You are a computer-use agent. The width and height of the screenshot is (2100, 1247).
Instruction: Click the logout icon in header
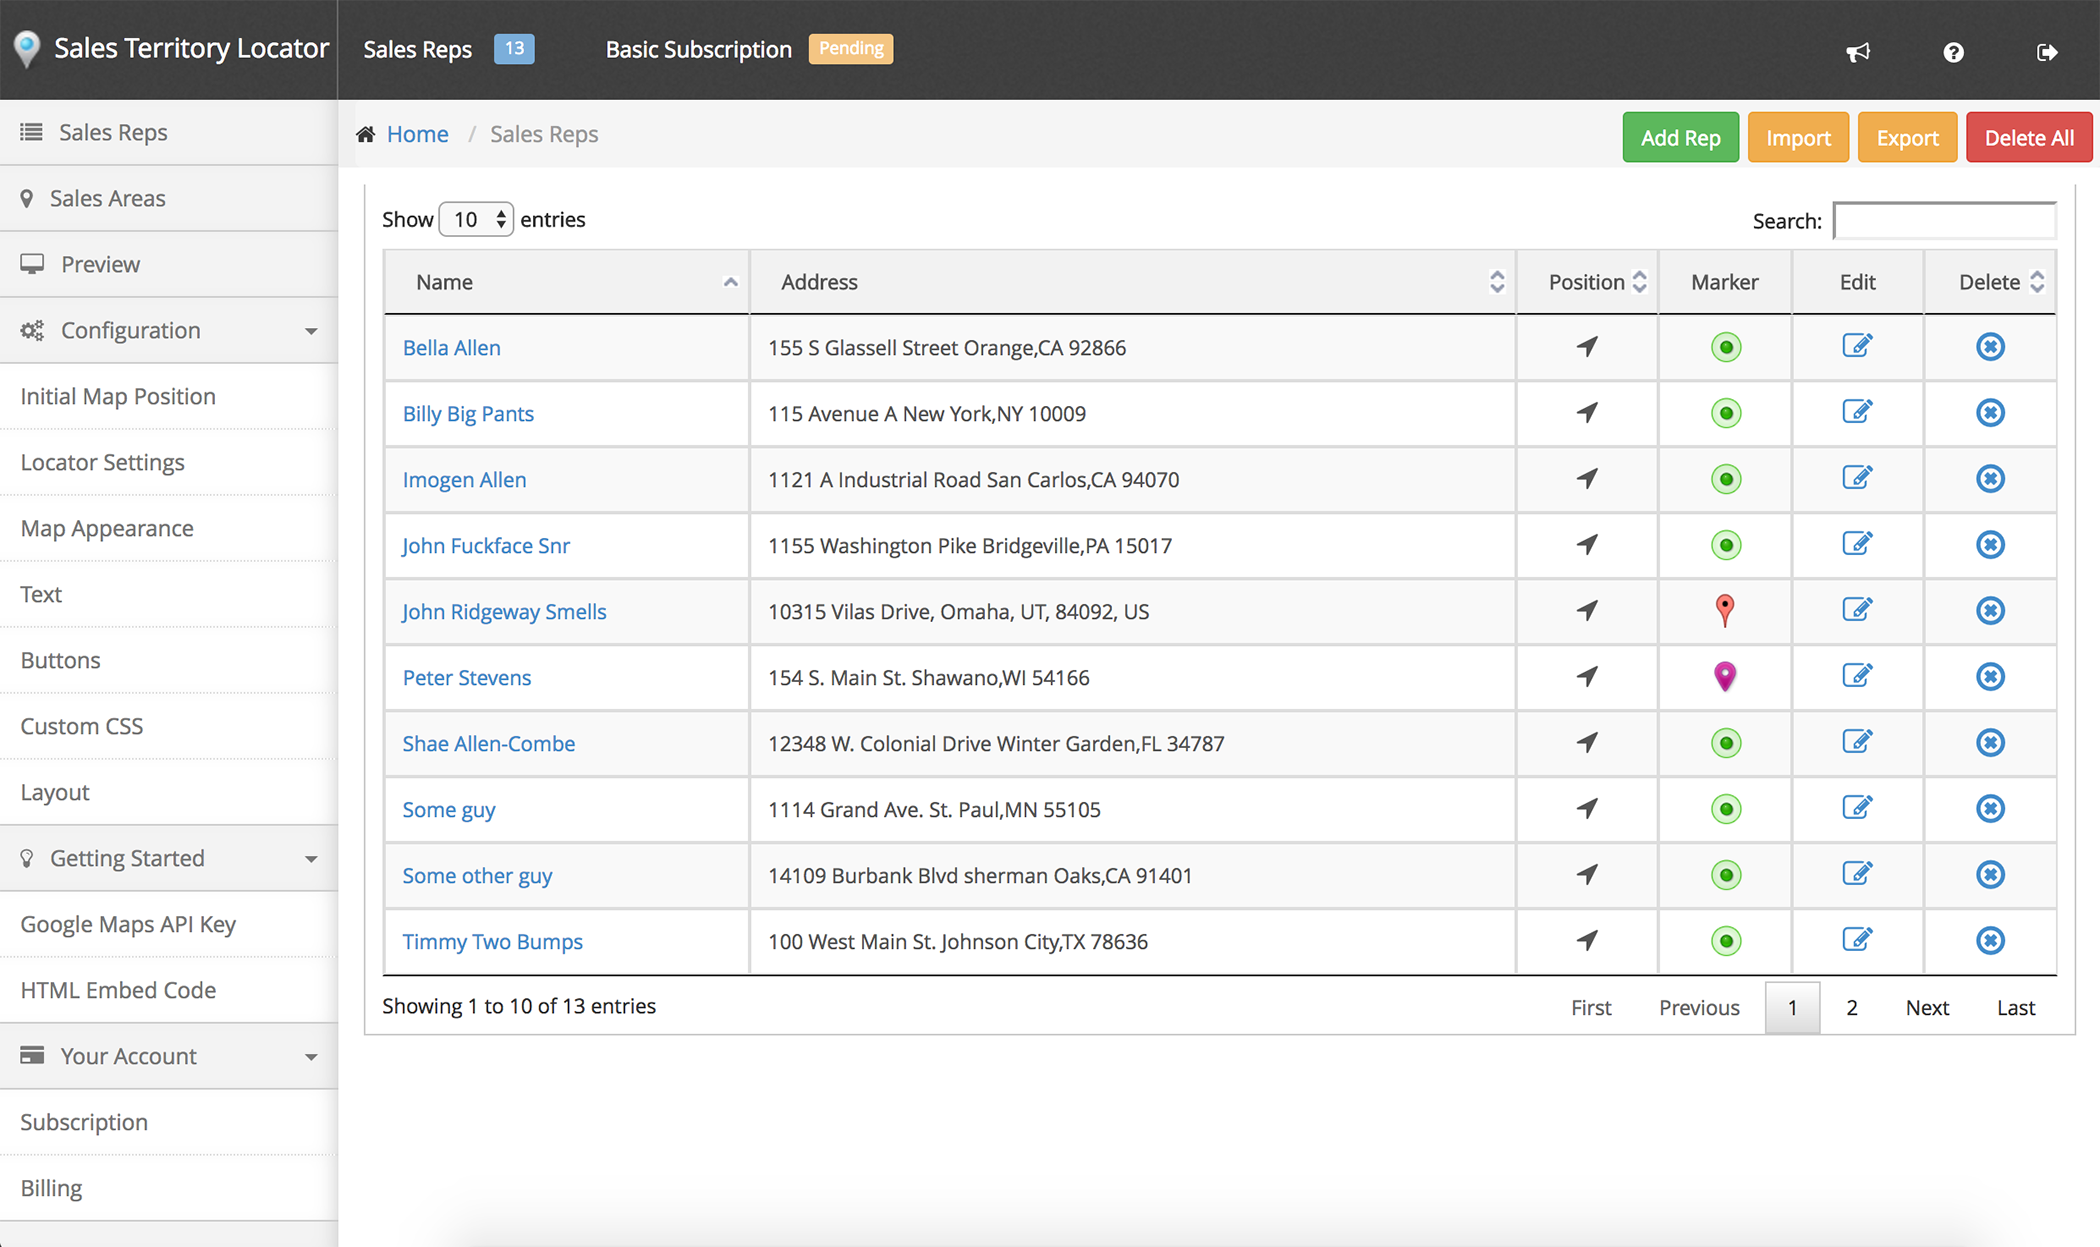click(2047, 52)
